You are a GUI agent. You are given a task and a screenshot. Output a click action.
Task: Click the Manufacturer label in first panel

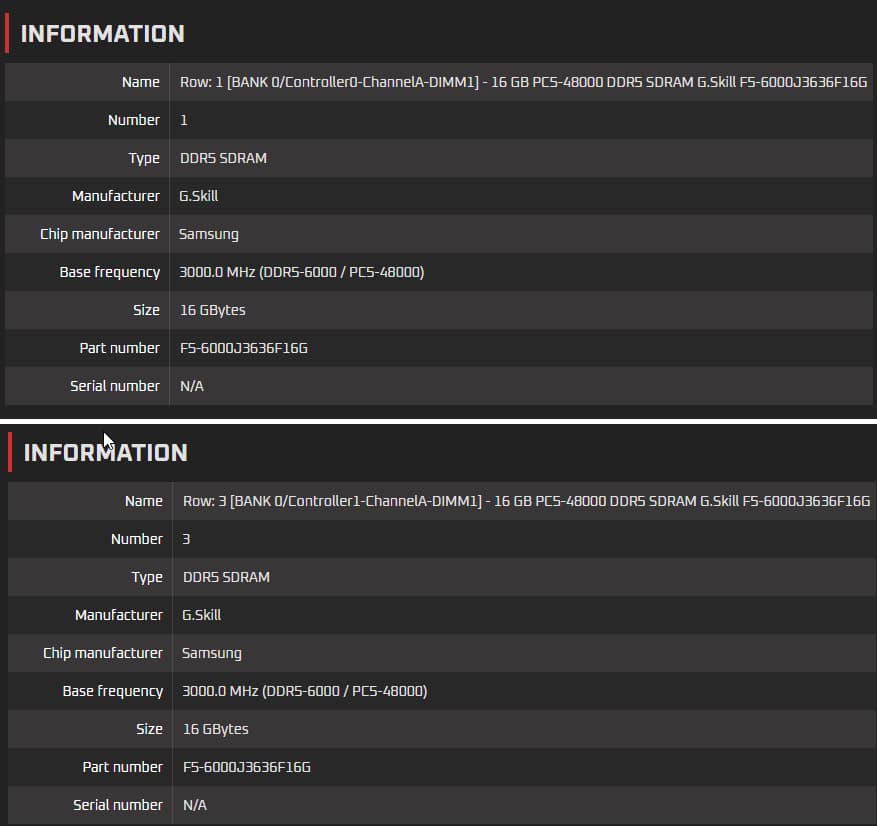[116, 196]
